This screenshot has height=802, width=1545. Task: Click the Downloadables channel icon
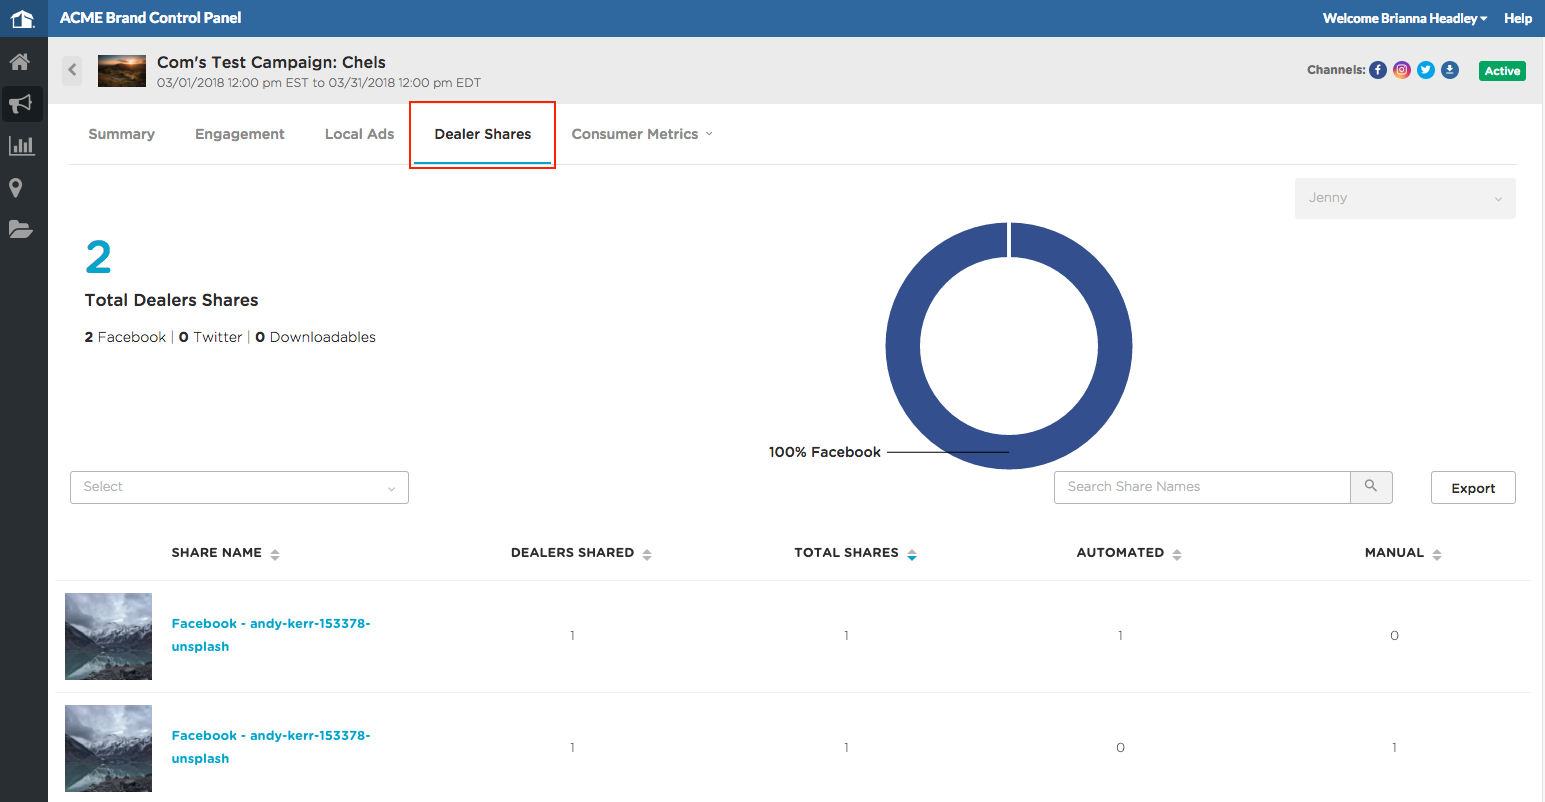[1450, 70]
